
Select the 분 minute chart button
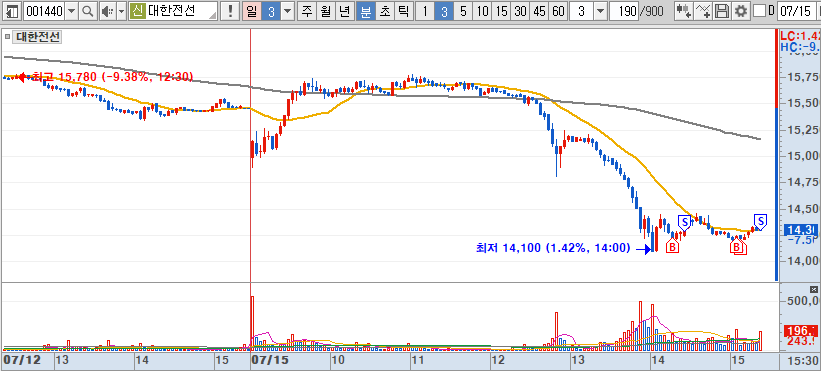pyautogui.click(x=365, y=11)
